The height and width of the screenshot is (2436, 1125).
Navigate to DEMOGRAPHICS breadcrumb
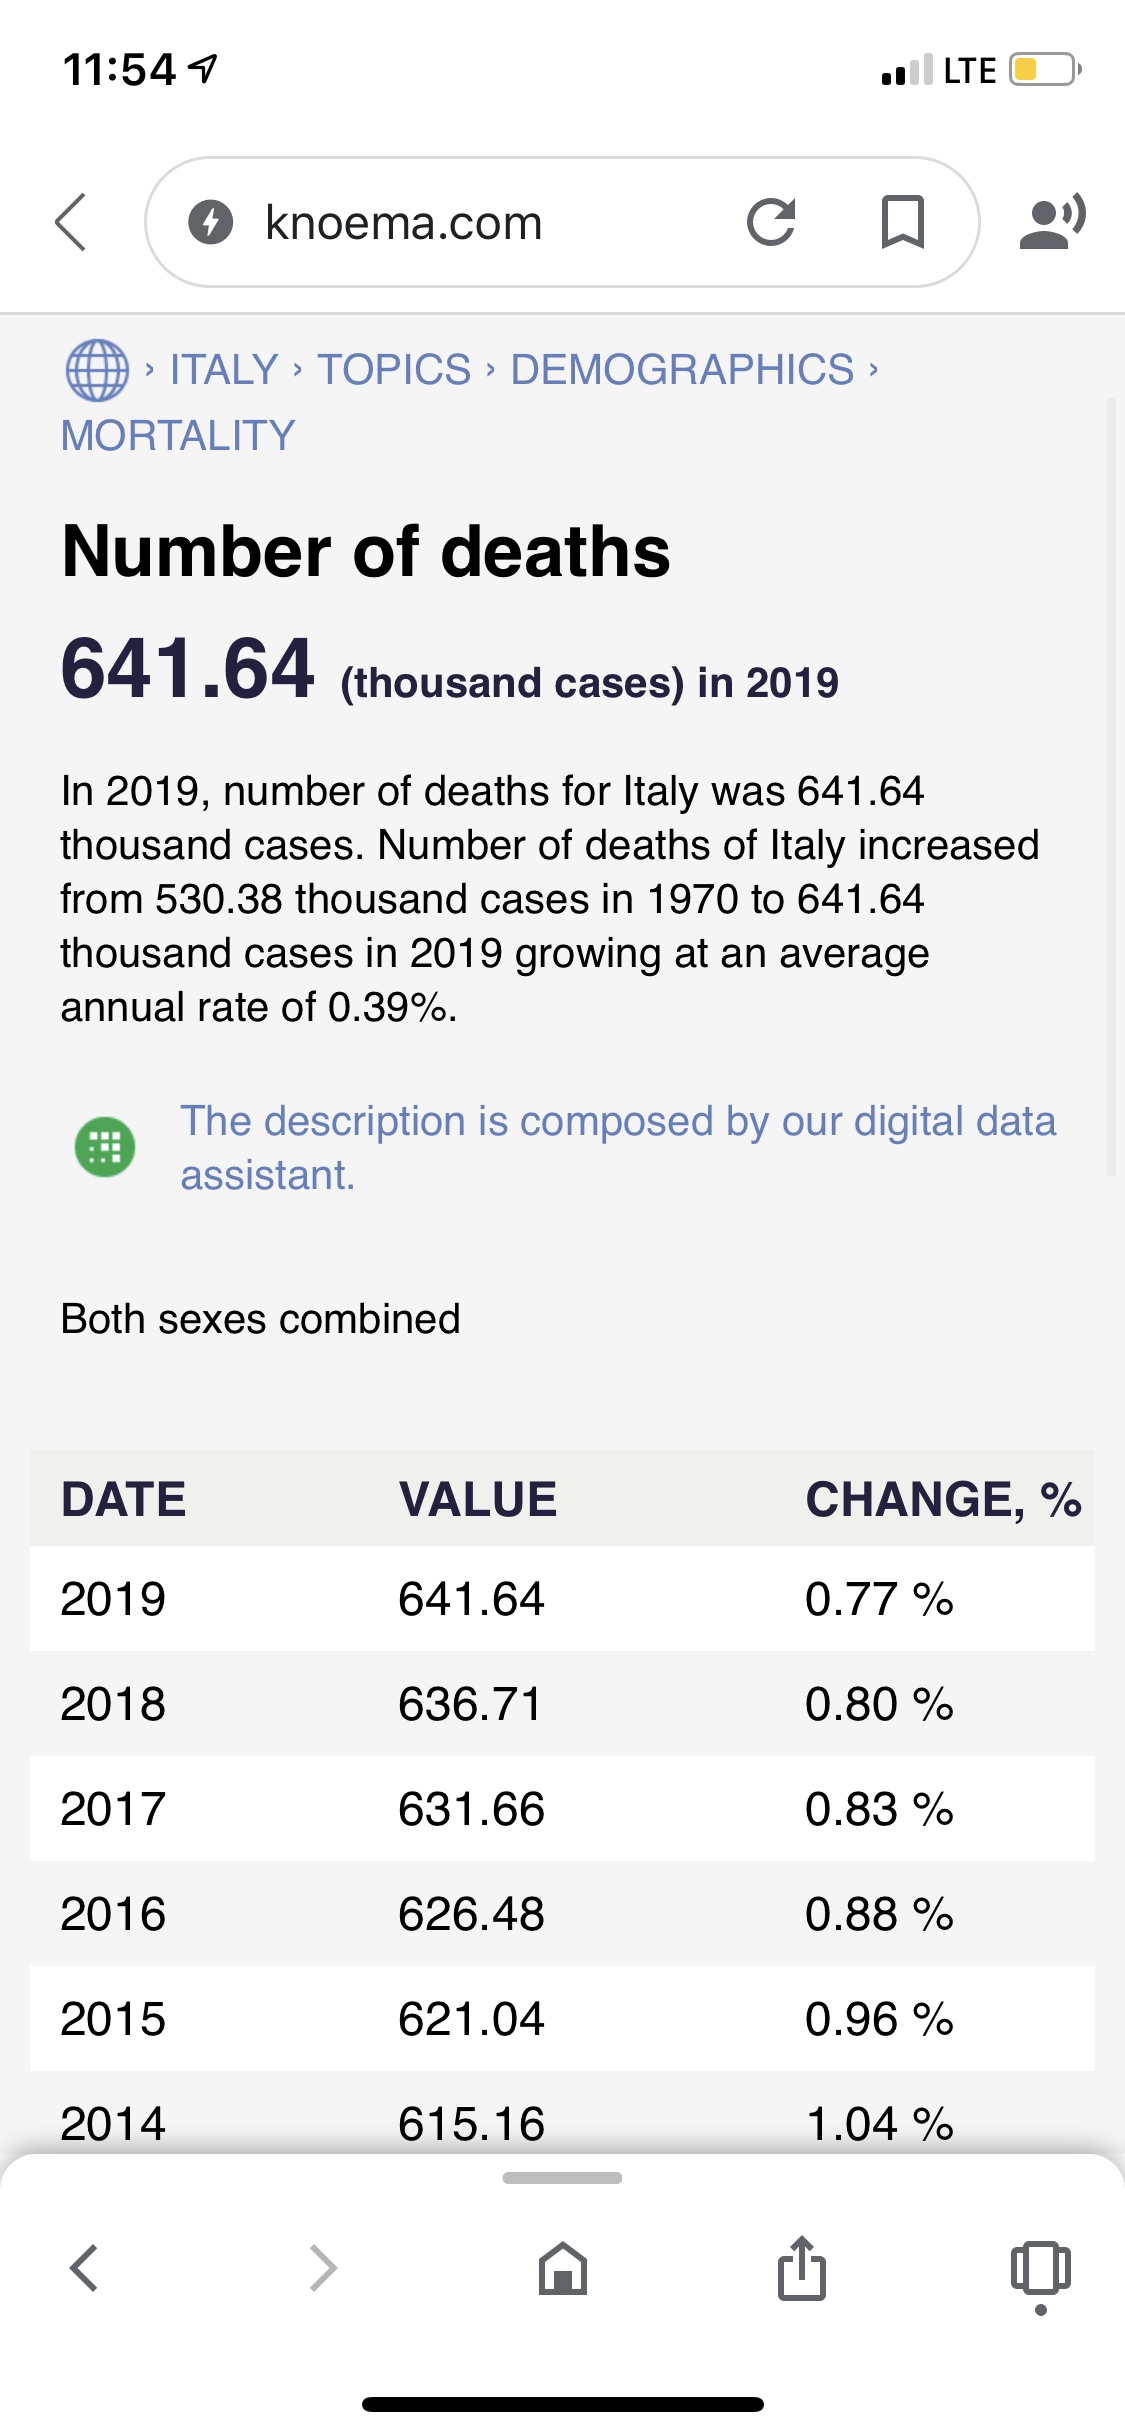click(682, 370)
